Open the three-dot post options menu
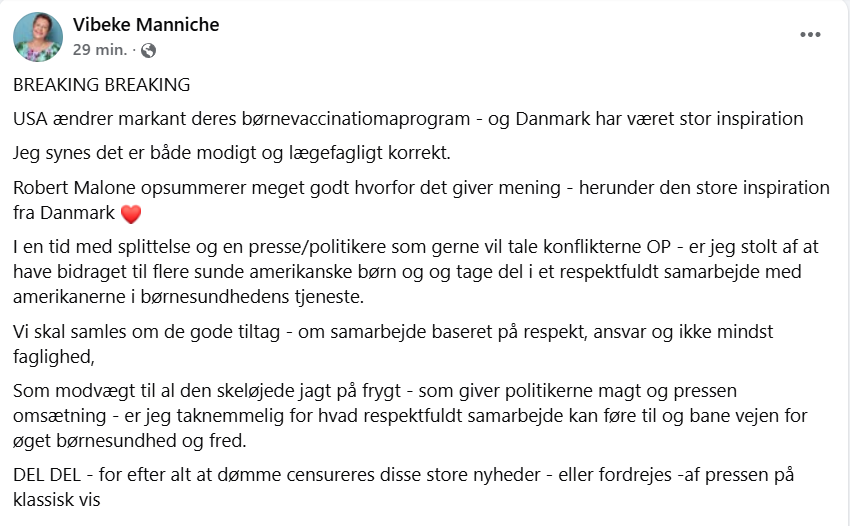 pyautogui.click(x=810, y=35)
